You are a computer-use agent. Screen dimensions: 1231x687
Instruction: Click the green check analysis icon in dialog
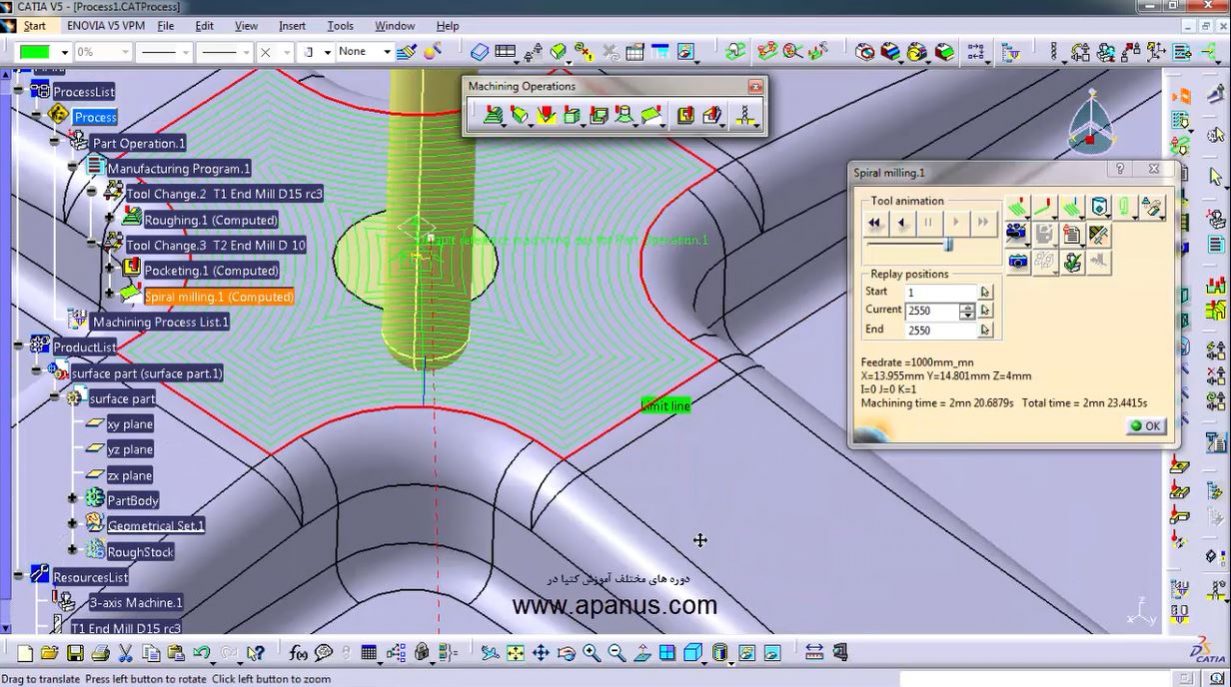[x=1072, y=262]
